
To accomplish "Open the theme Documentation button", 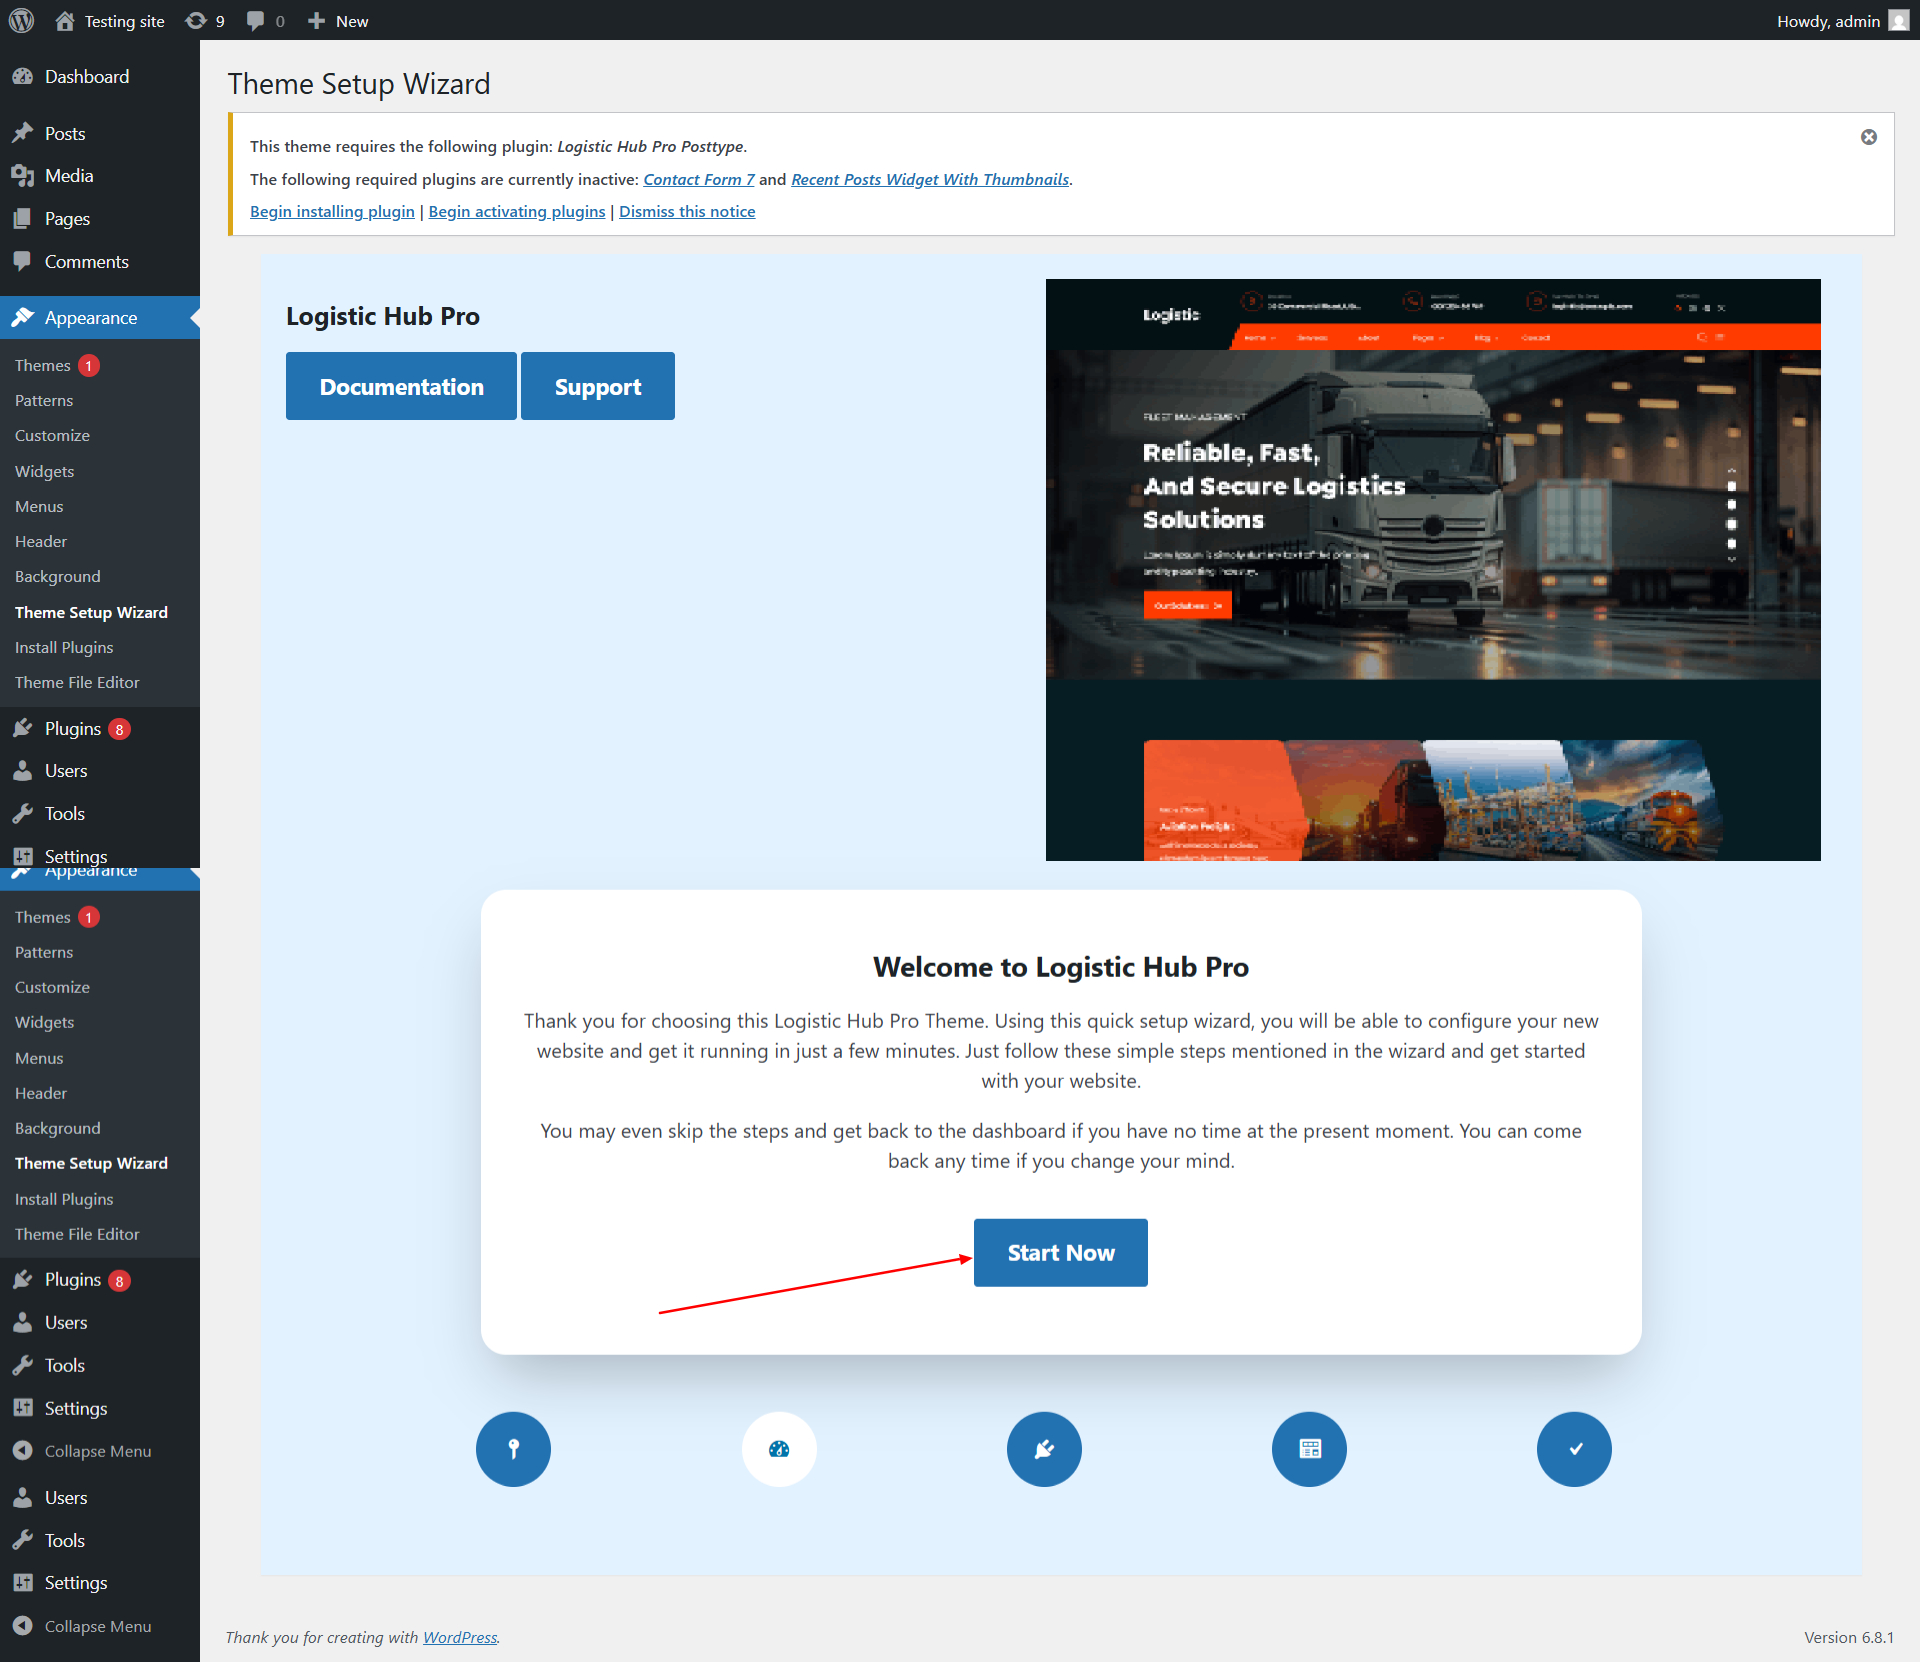I will [401, 386].
